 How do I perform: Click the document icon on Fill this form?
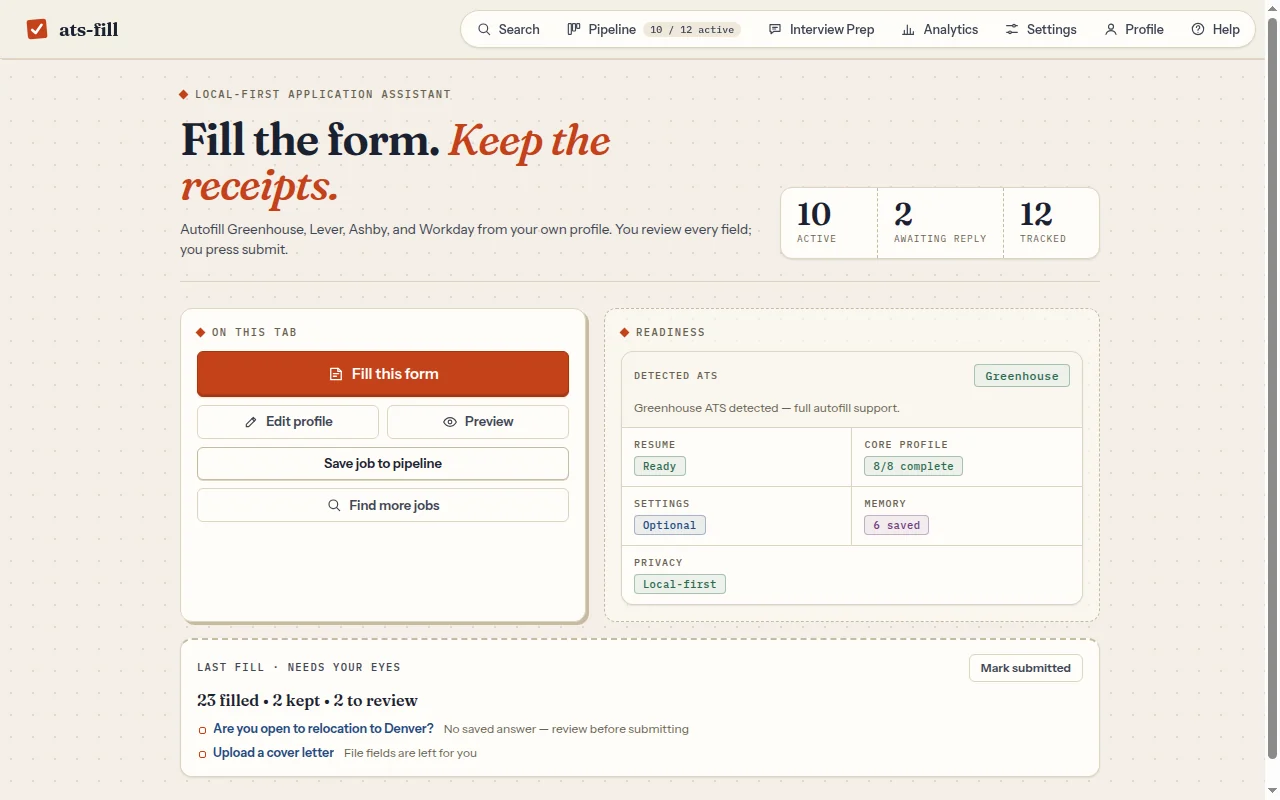coord(336,374)
